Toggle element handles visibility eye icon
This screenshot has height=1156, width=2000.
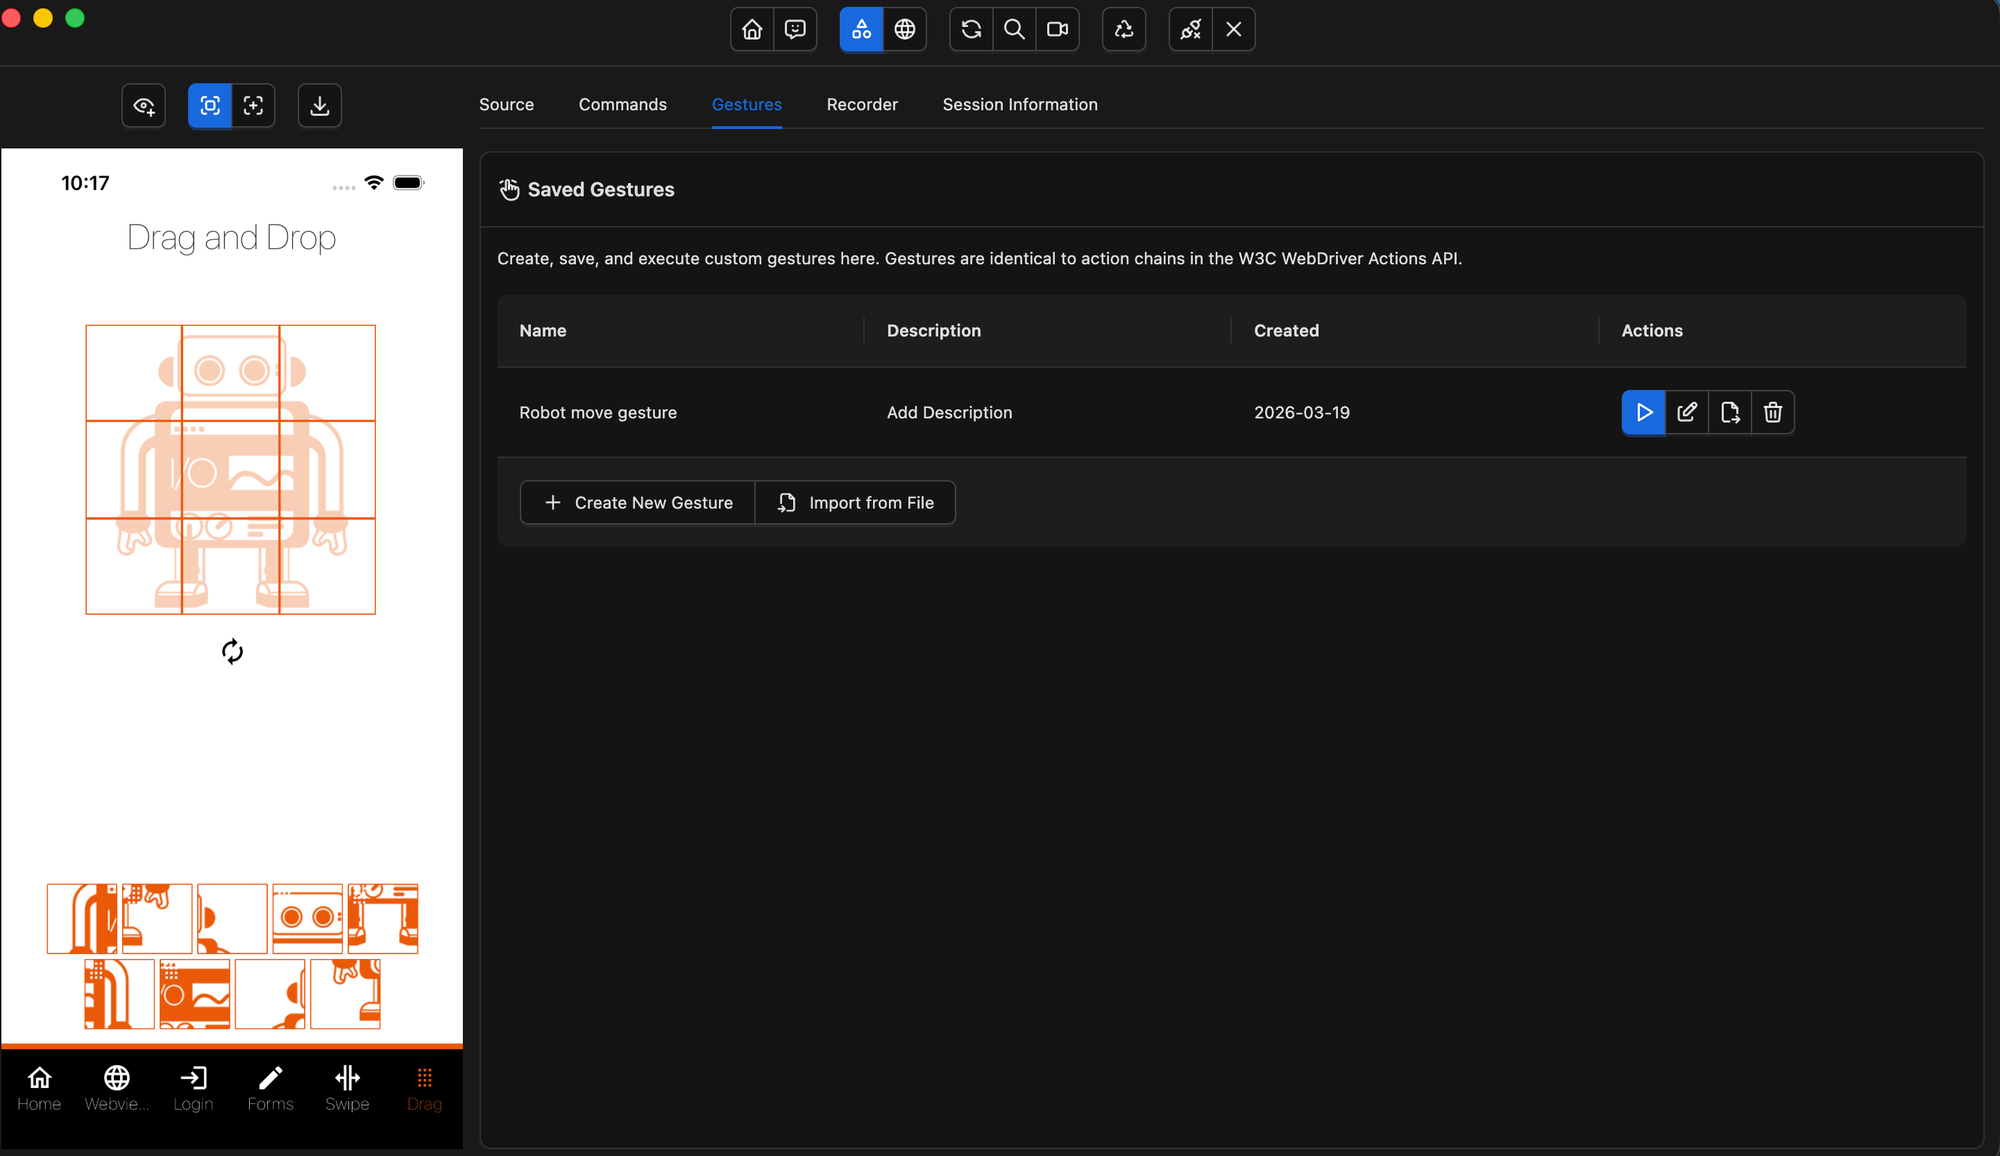144,105
